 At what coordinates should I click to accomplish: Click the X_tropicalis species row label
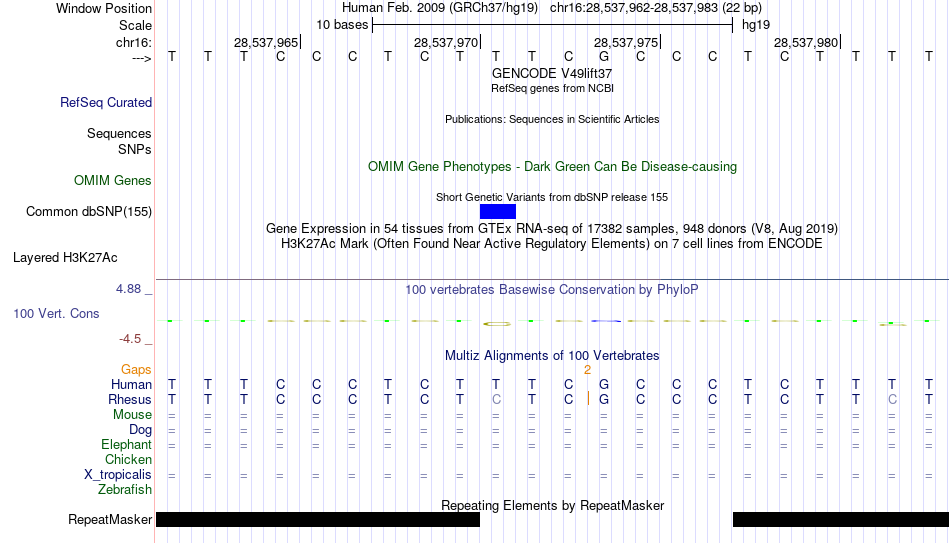click(x=118, y=475)
